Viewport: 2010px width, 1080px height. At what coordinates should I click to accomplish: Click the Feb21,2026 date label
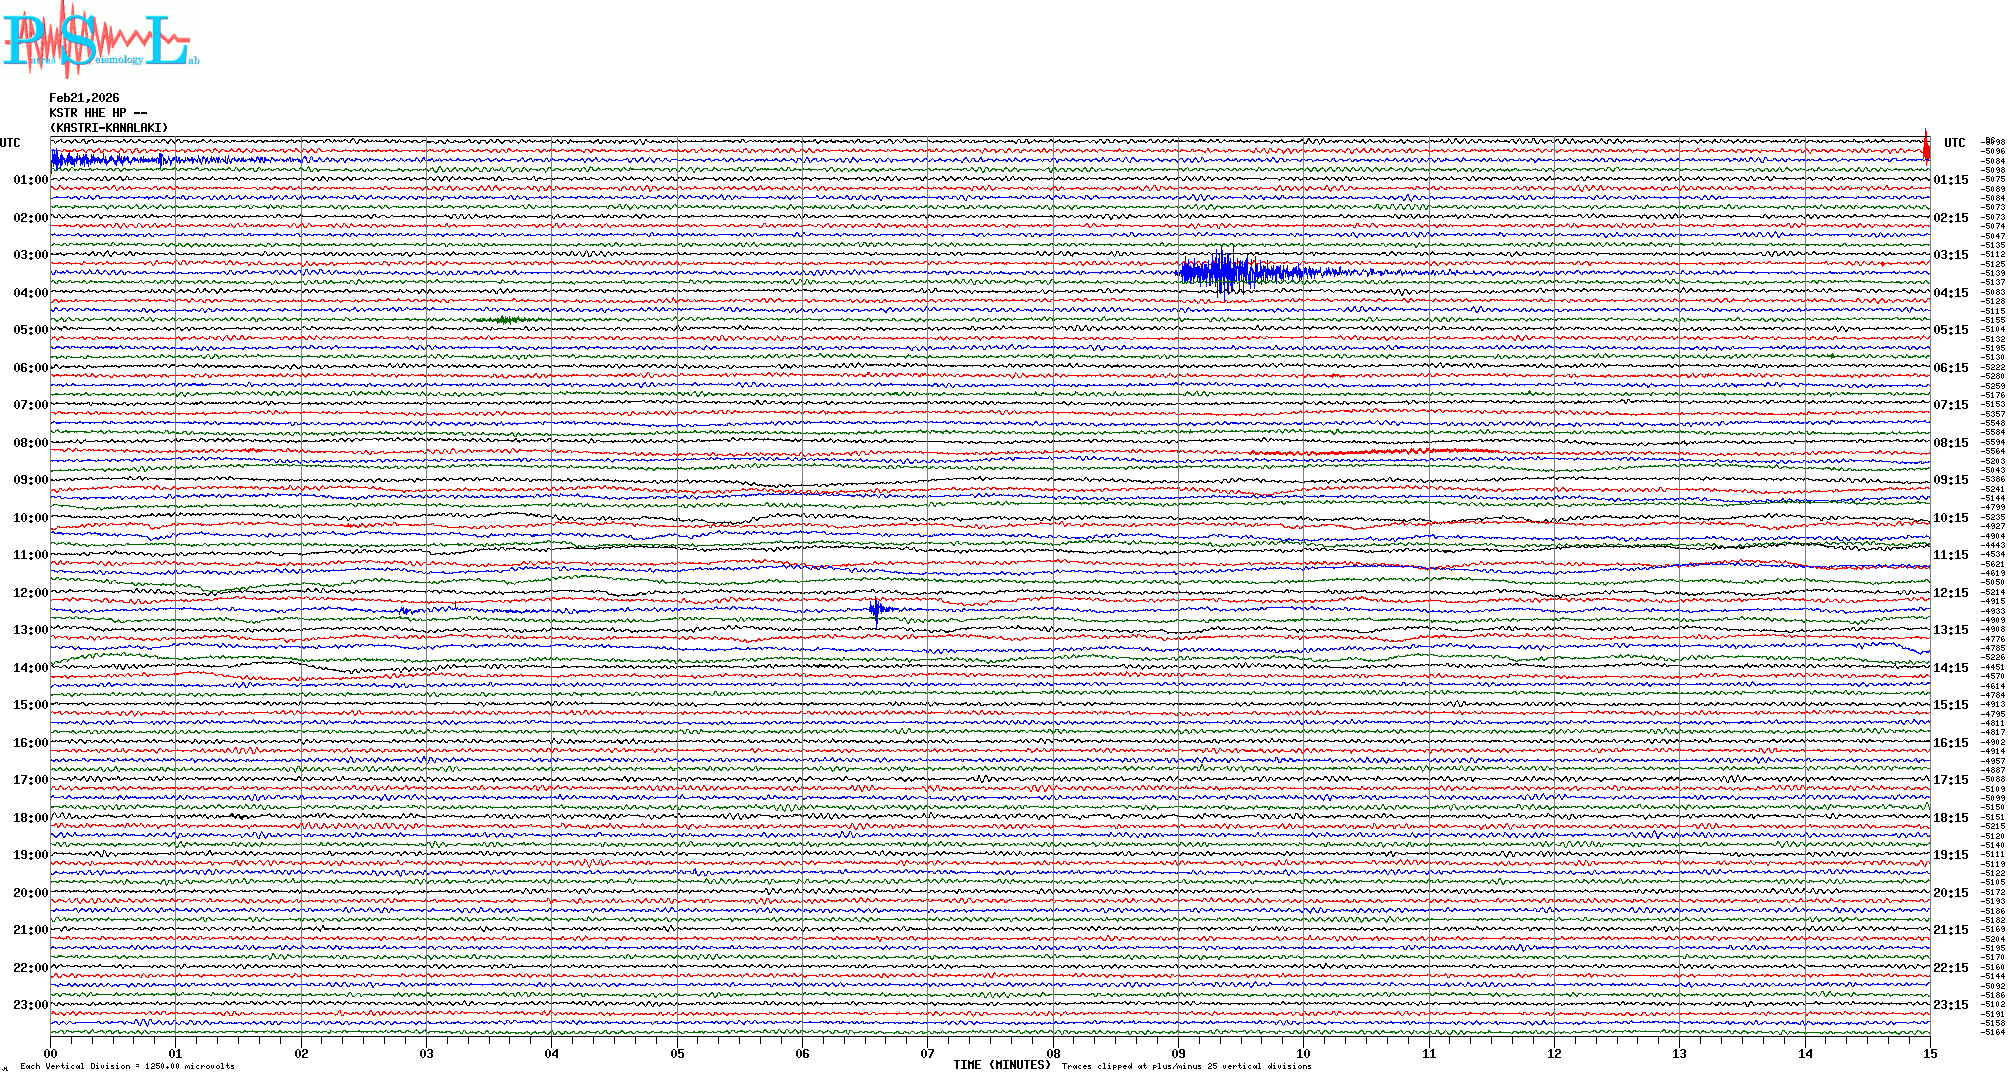coord(84,98)
